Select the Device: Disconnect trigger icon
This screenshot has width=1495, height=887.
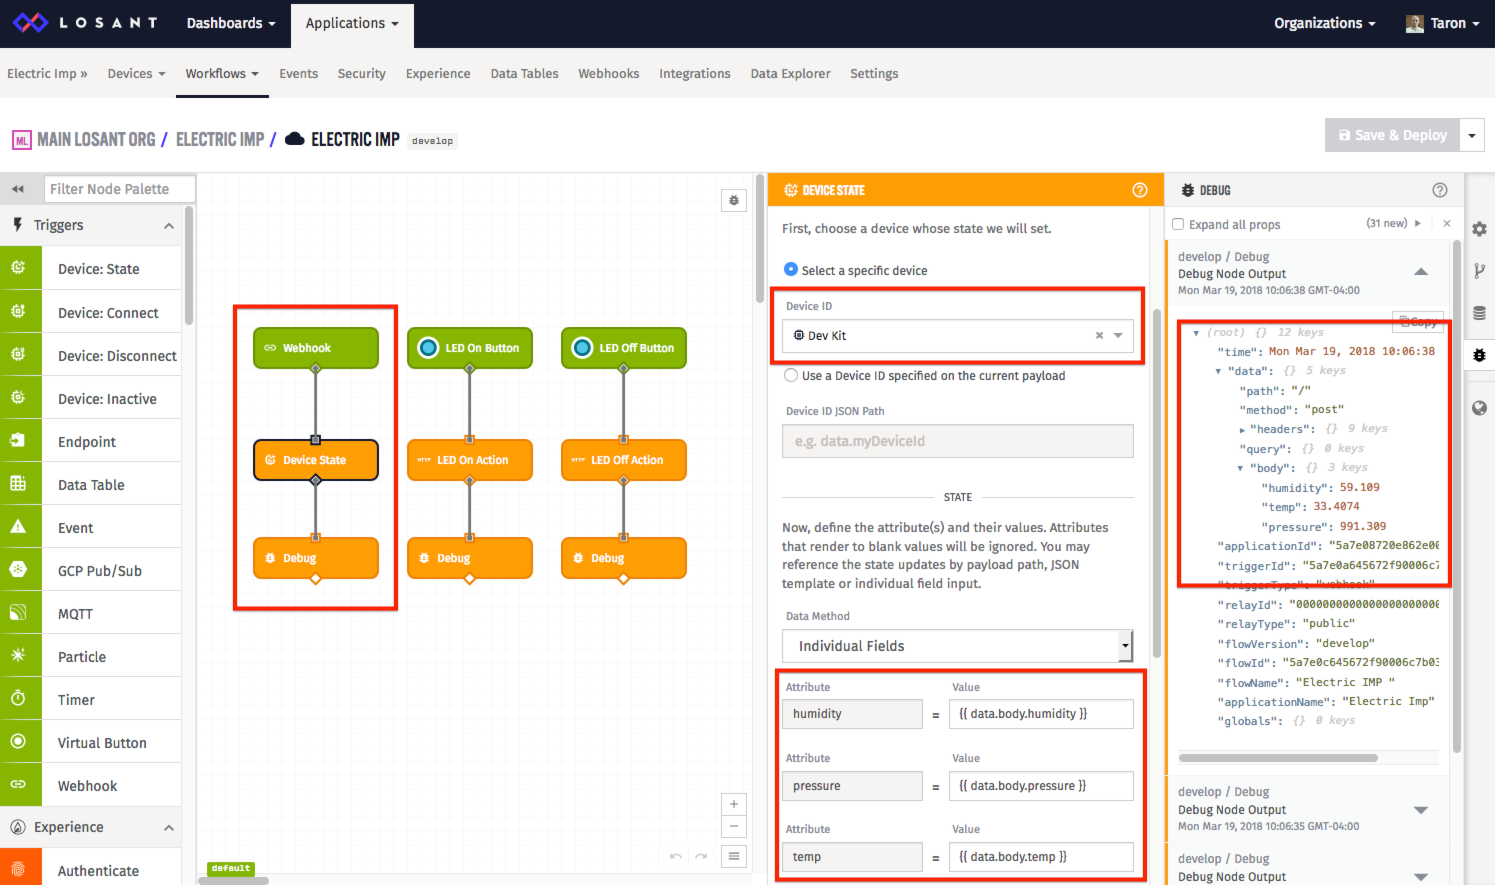(19, 355)
